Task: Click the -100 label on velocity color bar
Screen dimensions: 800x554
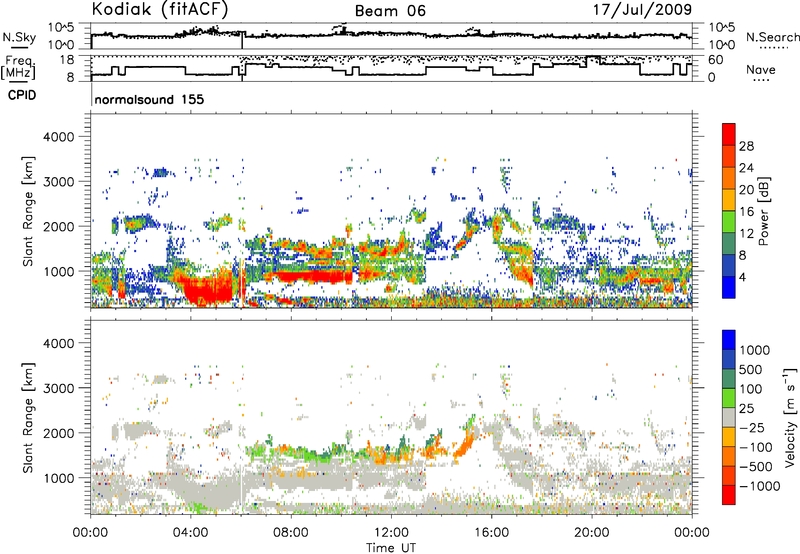Action: [756, 447]
